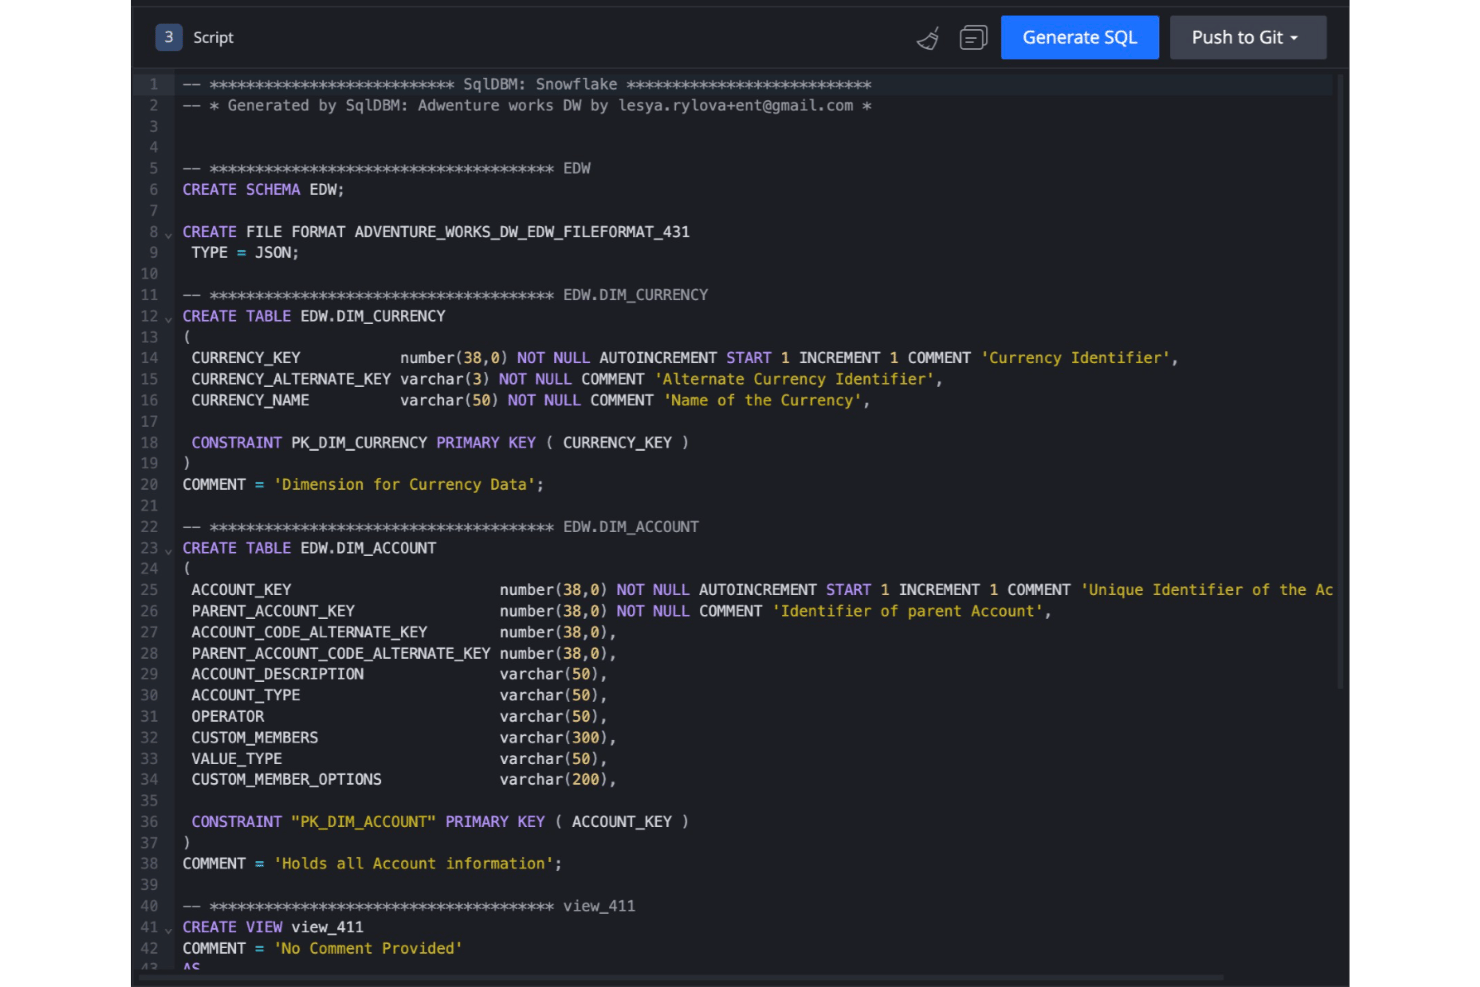The width and height of the screenshot is (1480, 987).
Task: Click the PARENT_ACCOUNT_KEY column name
Action: [273, 611]
